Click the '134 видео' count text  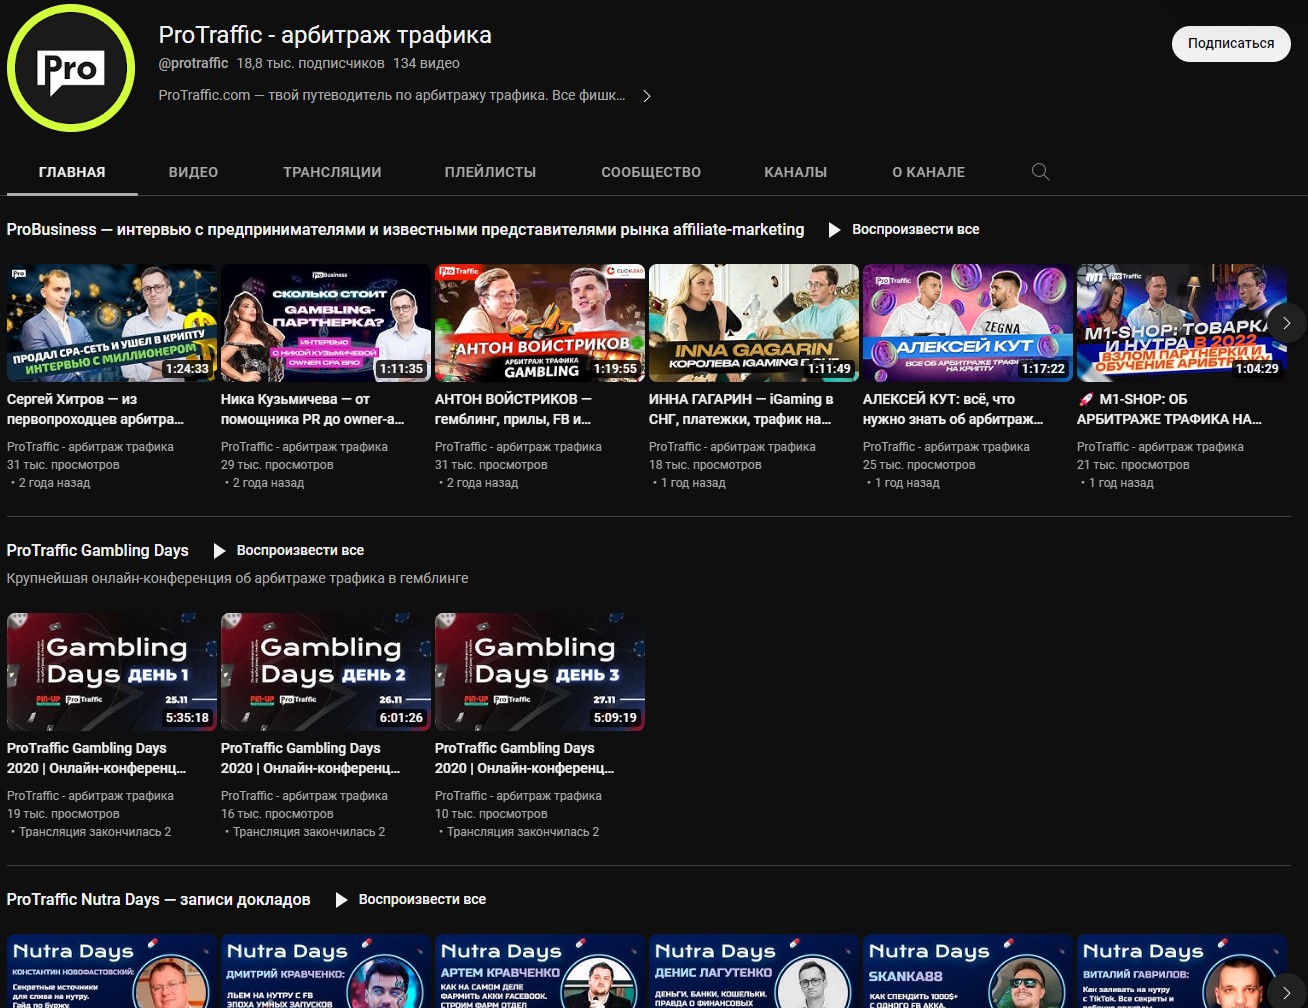click(x=426, y=63)
